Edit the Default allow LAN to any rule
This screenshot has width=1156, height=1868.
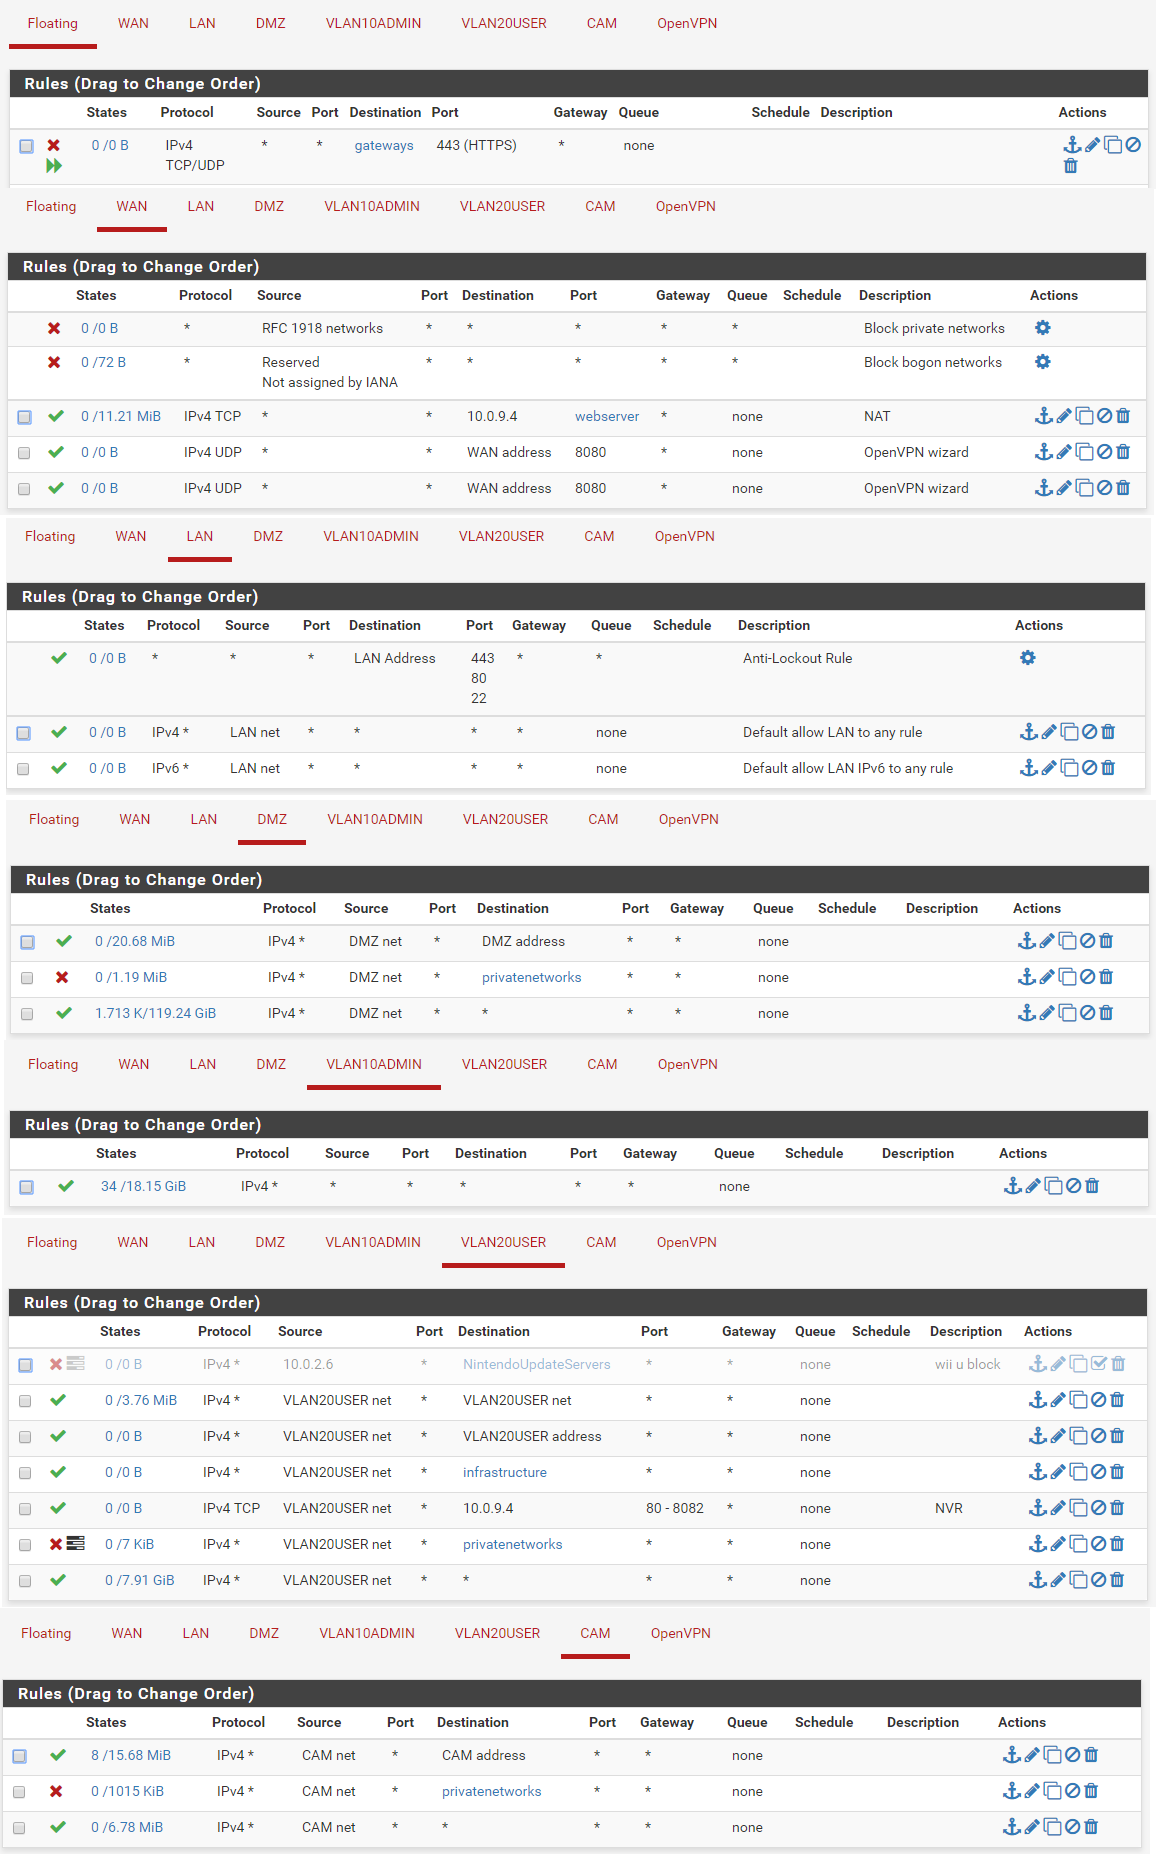[1049, 732]
